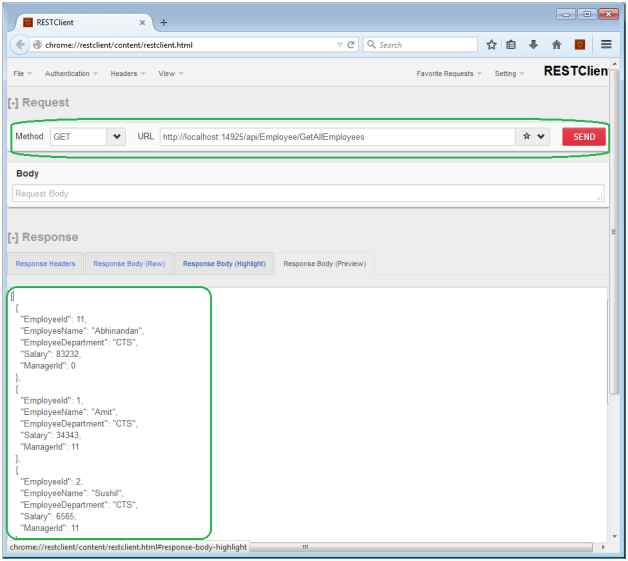Click the EmployeeName "Sushil" line
The image size is (628, 561).
point(72,493)
